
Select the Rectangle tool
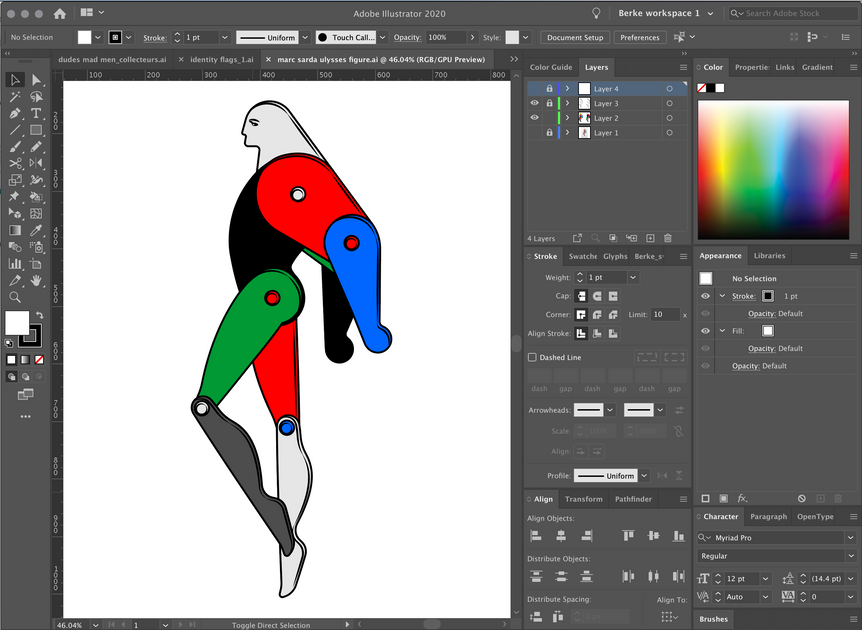[36, 130]
